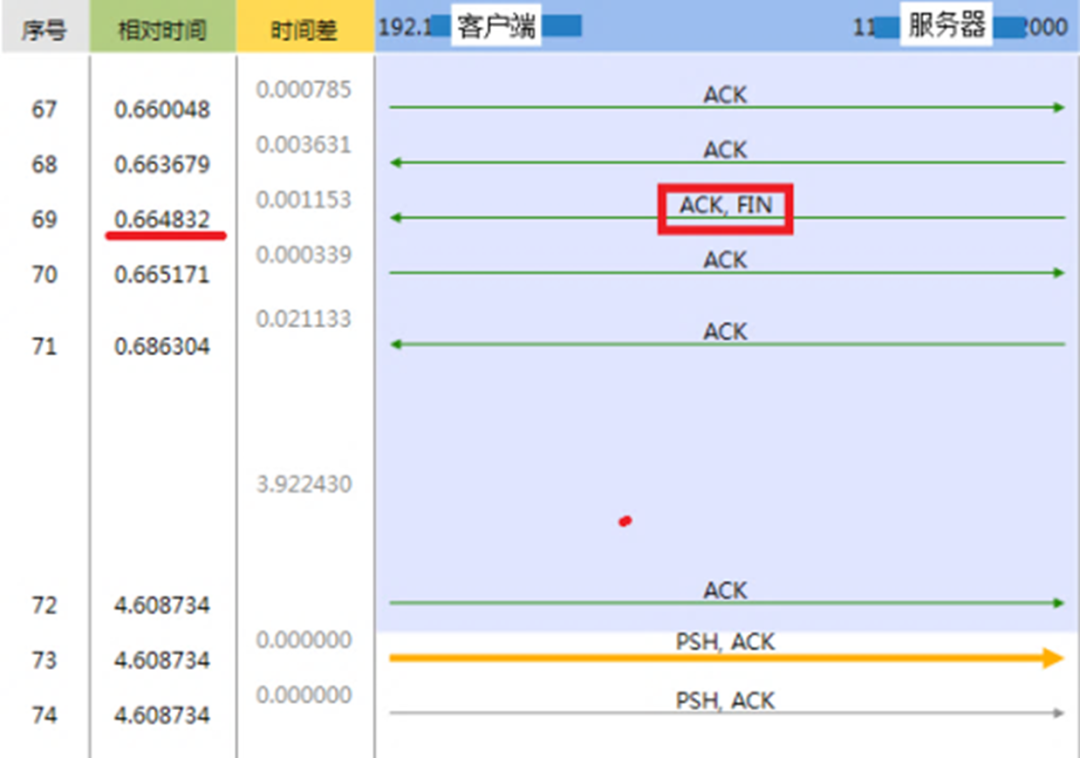Select sequence number 69

click(44, 220)
